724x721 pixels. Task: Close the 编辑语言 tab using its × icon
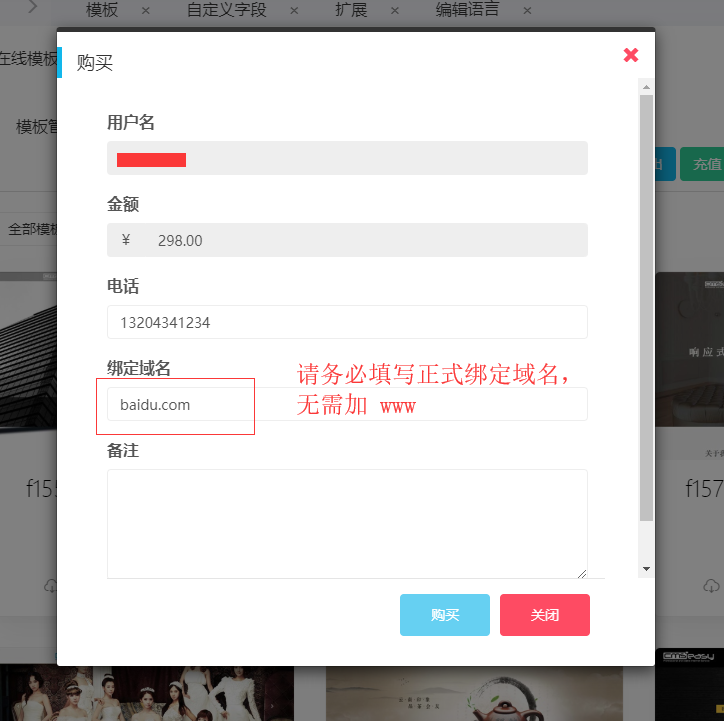[527, 11]
